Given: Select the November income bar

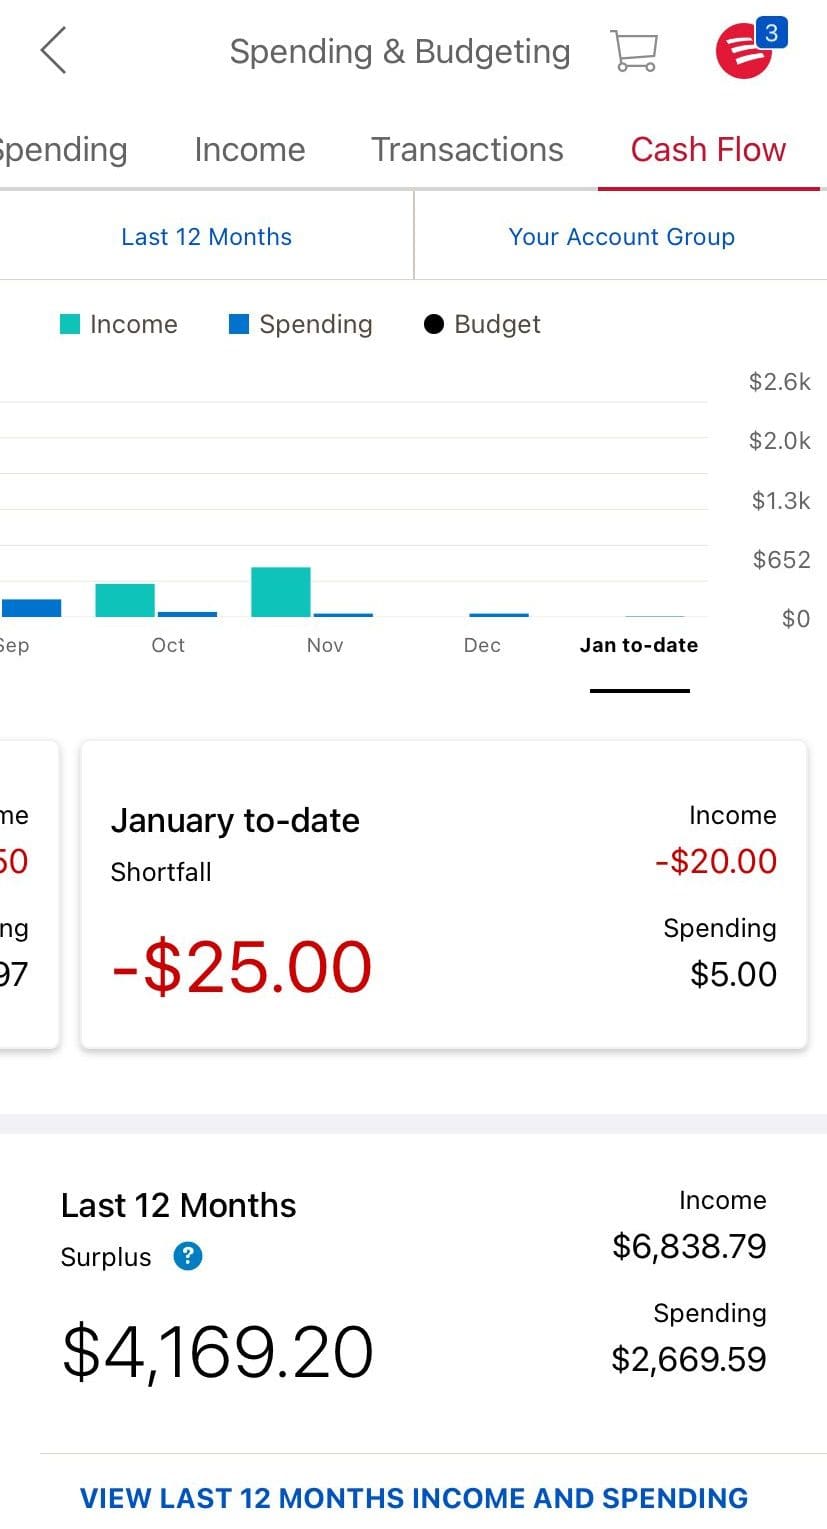Looking at the screenshot, I should tap(281, 592).
